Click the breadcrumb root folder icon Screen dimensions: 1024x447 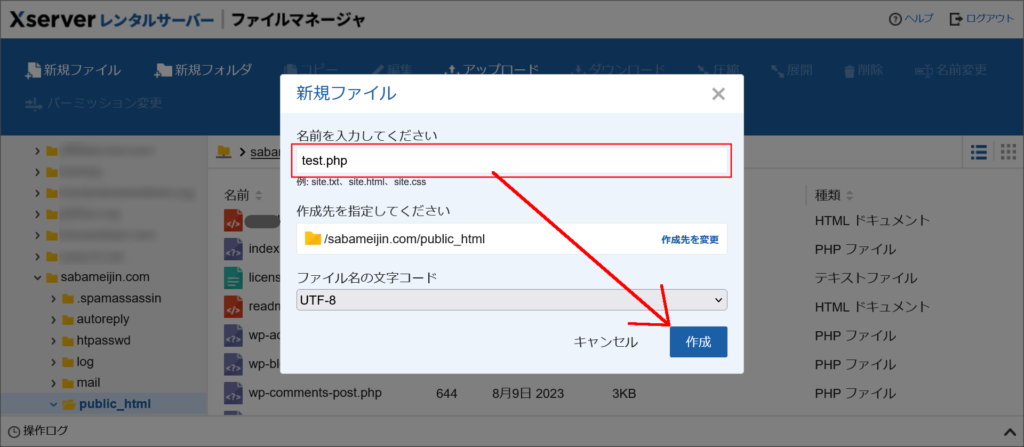(x=224, y=152)
